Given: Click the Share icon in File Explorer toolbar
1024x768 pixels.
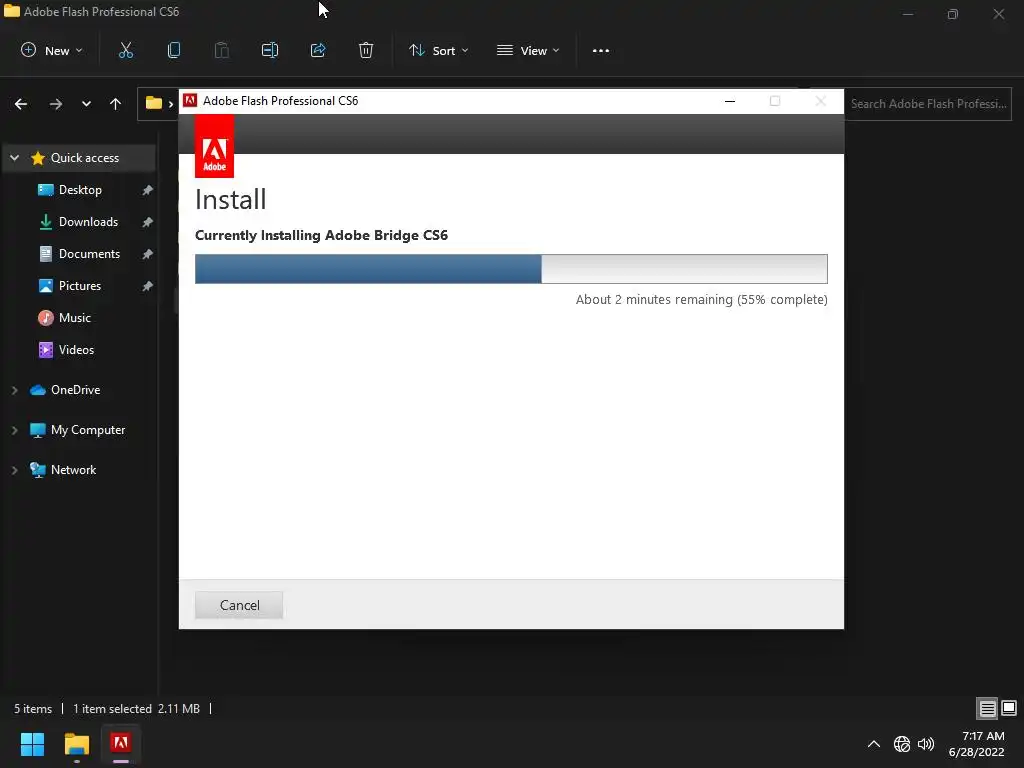Looking at the screenshot, I should click(x=317, y=50).
